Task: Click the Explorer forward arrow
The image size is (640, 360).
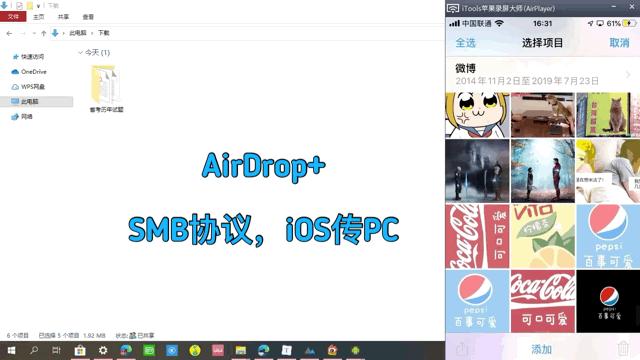Action: (x=23, y=33)
